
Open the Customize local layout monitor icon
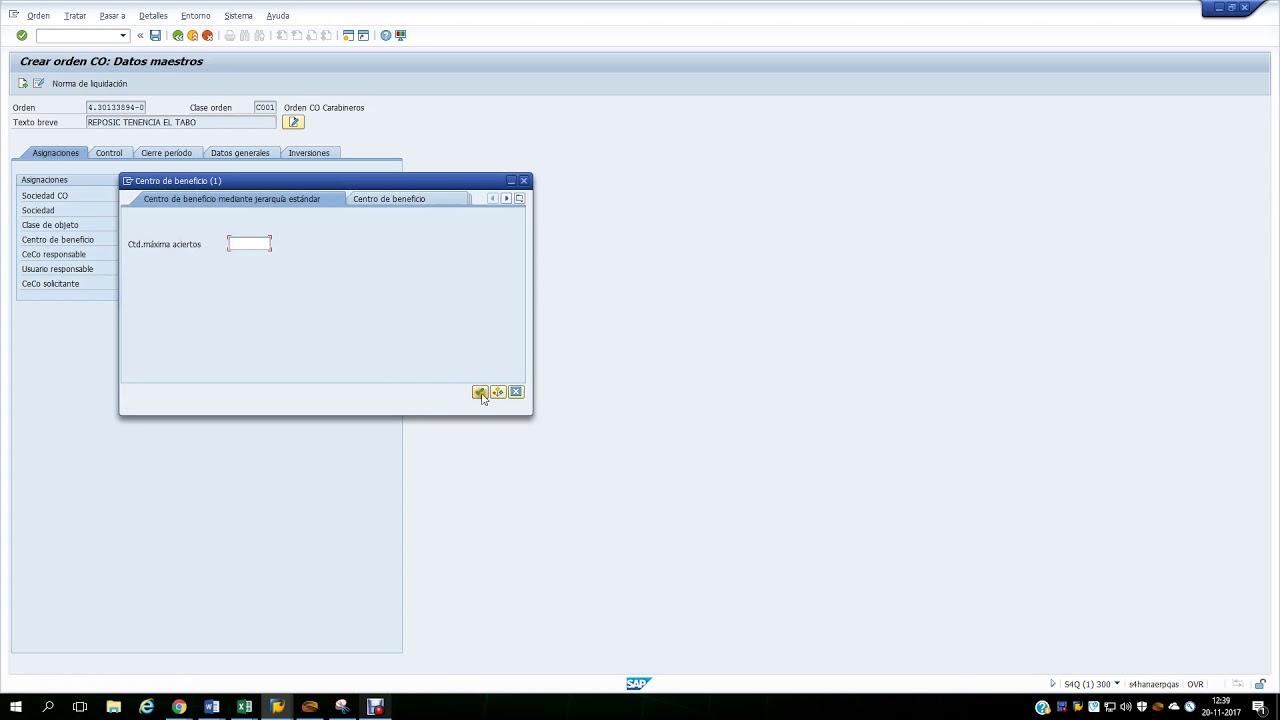(401, 36)
